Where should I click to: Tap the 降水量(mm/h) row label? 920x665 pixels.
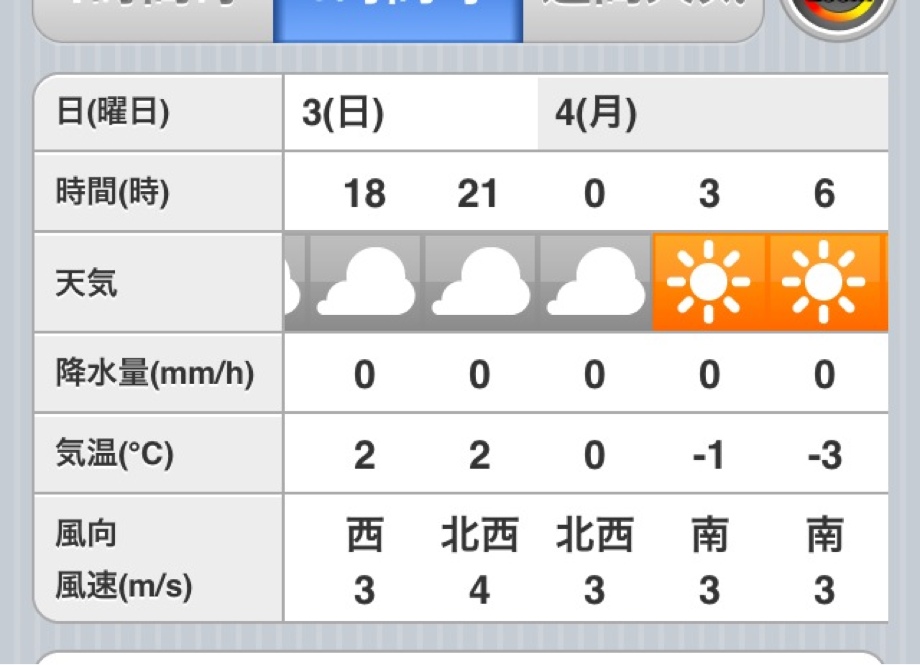point(155,373)
